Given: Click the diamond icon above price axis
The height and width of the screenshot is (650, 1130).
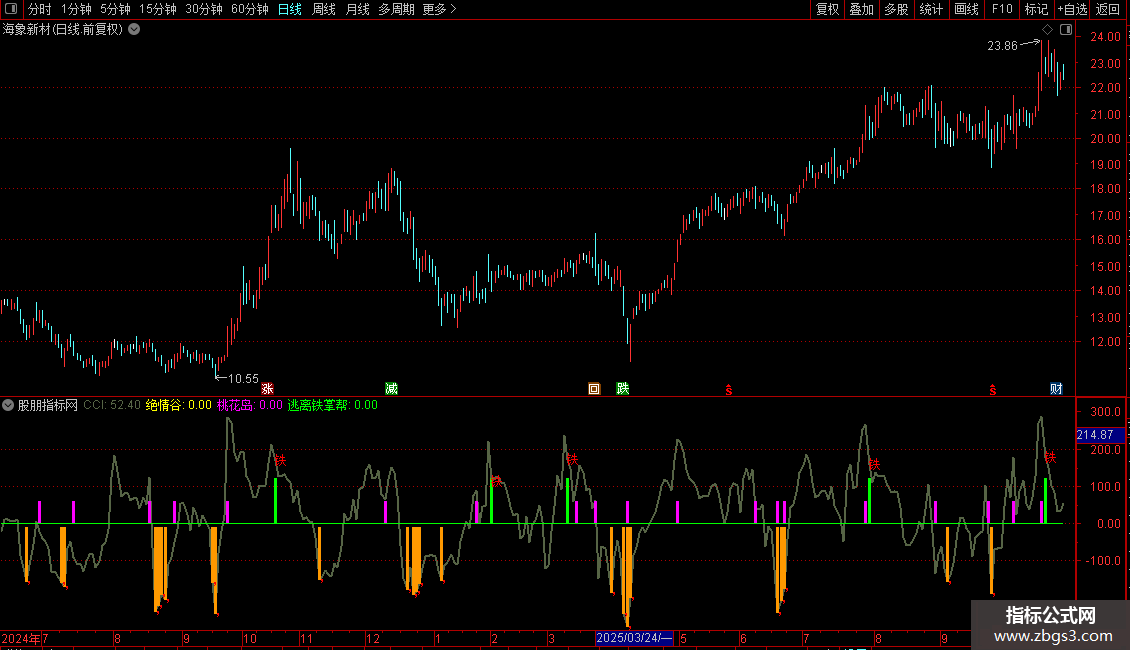Looking at the screenshot, I should coord(1047,30).
